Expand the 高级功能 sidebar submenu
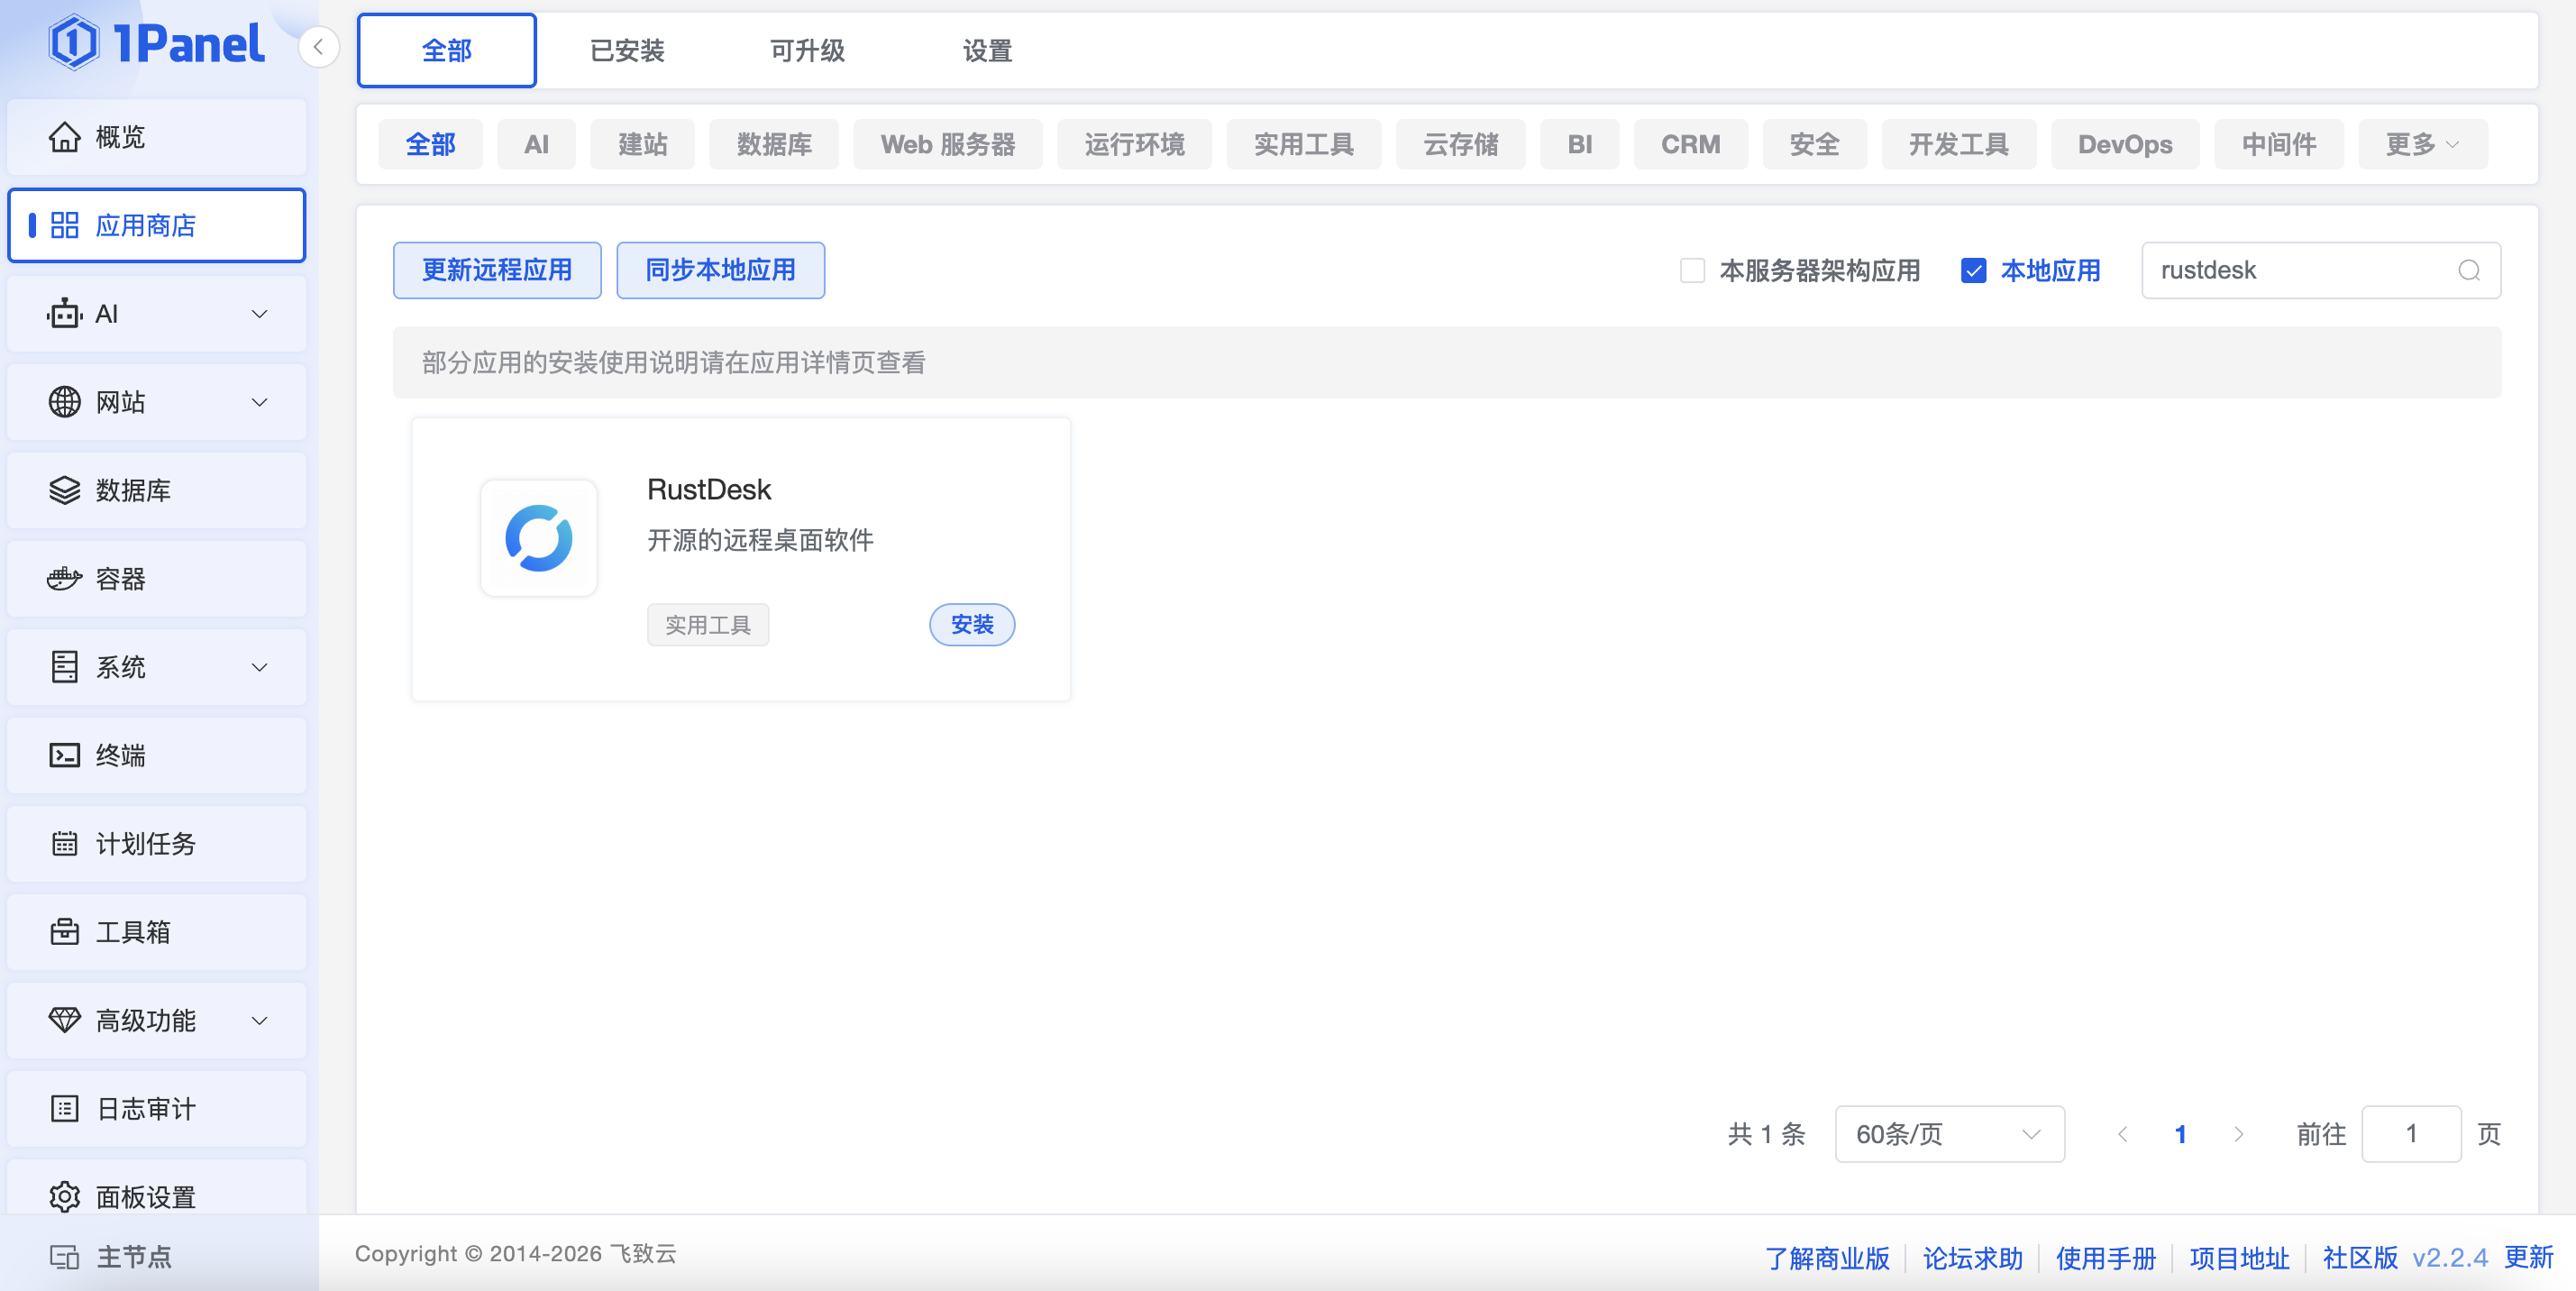The image size is (2576, 1291). click(x=259, y=1020)
